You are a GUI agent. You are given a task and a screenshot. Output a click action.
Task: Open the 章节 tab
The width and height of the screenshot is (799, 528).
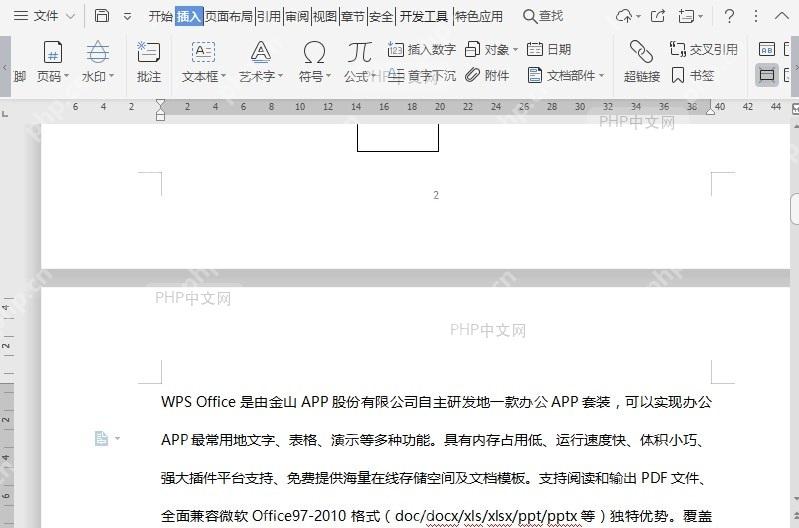(x=353, y=16)
